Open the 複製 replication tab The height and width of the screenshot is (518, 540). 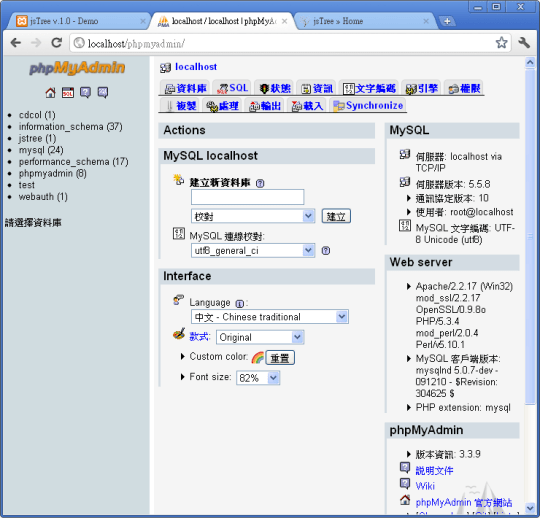pos(180,105)
